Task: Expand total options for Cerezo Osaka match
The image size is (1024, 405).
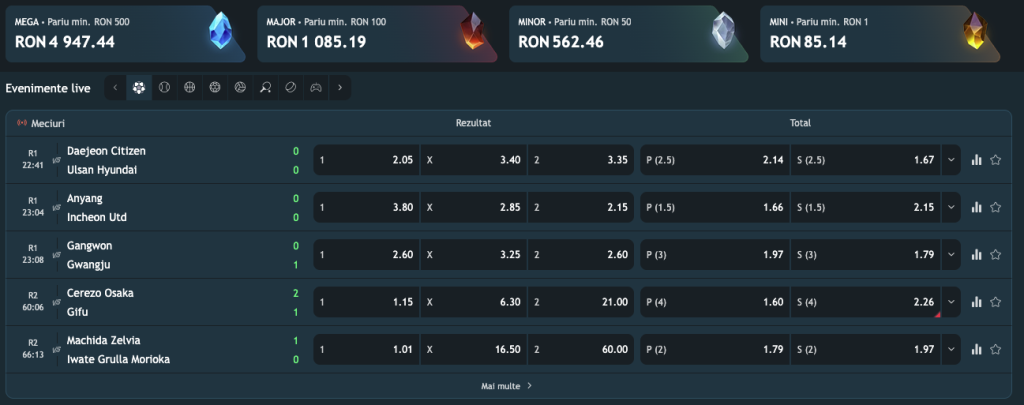Action: (951, 302)
